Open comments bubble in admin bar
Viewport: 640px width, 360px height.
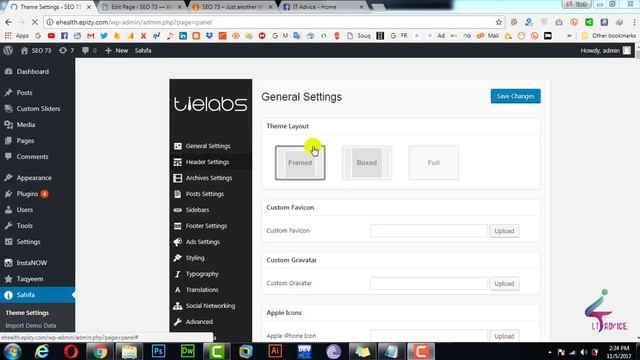pos(89,51)
